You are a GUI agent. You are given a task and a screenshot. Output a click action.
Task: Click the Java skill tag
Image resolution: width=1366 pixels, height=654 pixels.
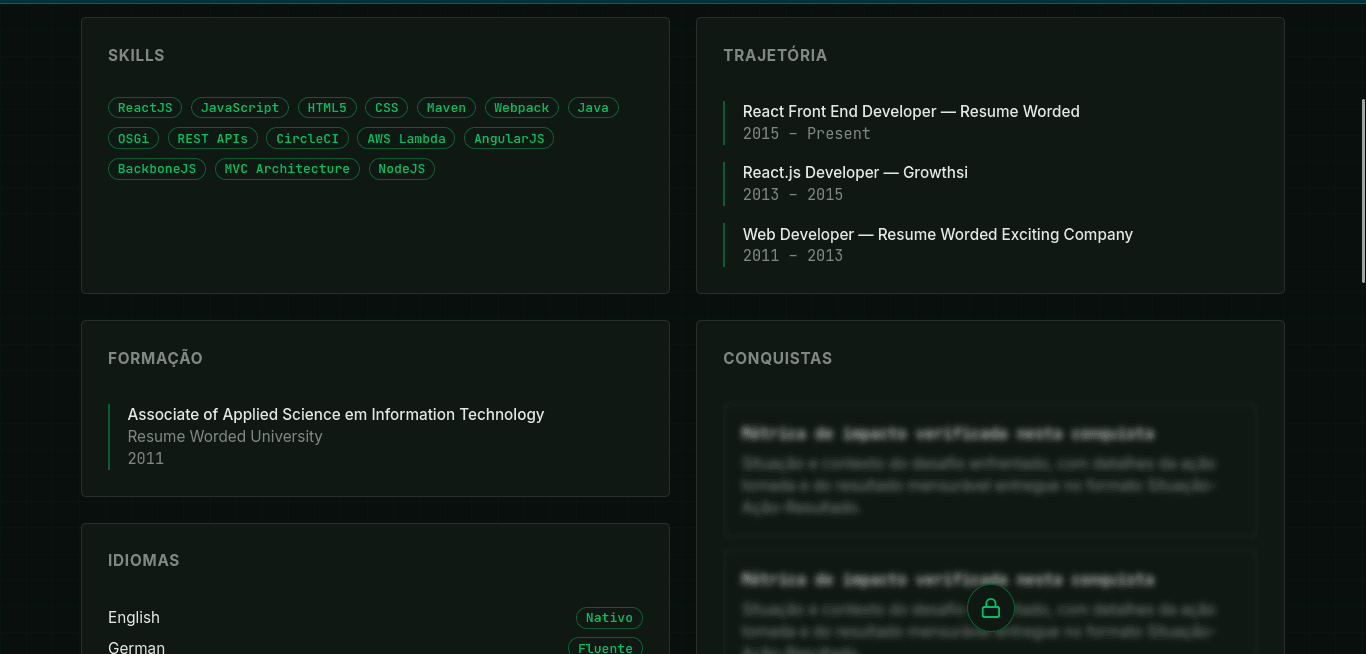click(x=593, y=108)
